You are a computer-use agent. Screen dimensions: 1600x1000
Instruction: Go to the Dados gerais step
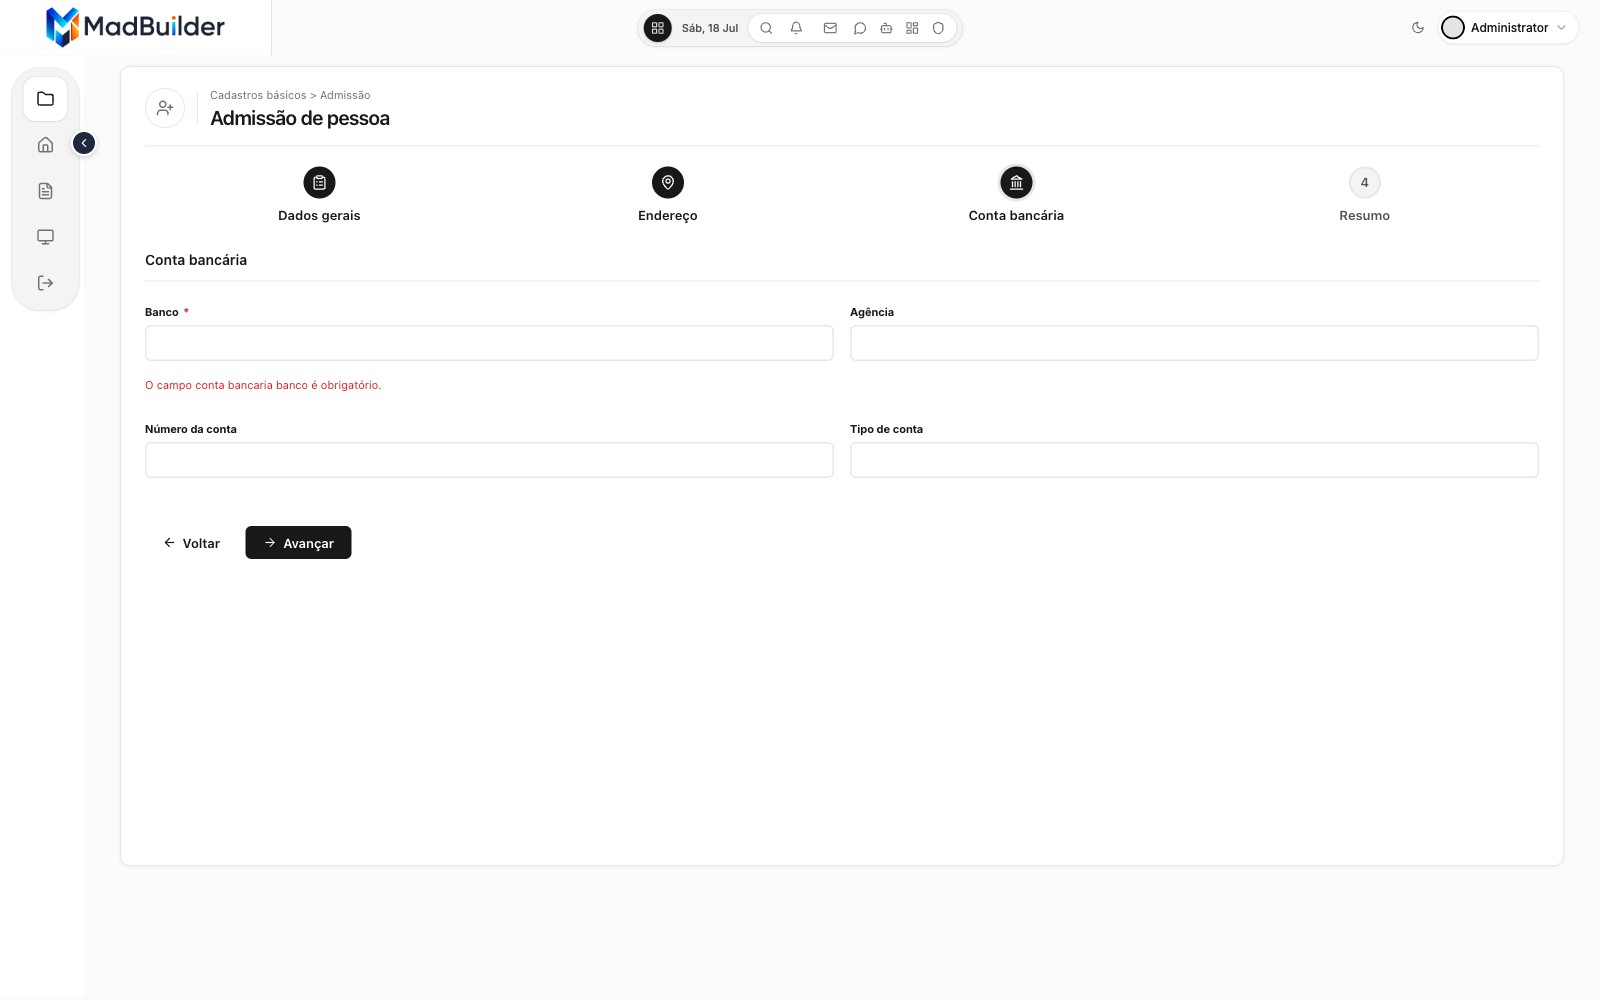(x=319, y=195)
